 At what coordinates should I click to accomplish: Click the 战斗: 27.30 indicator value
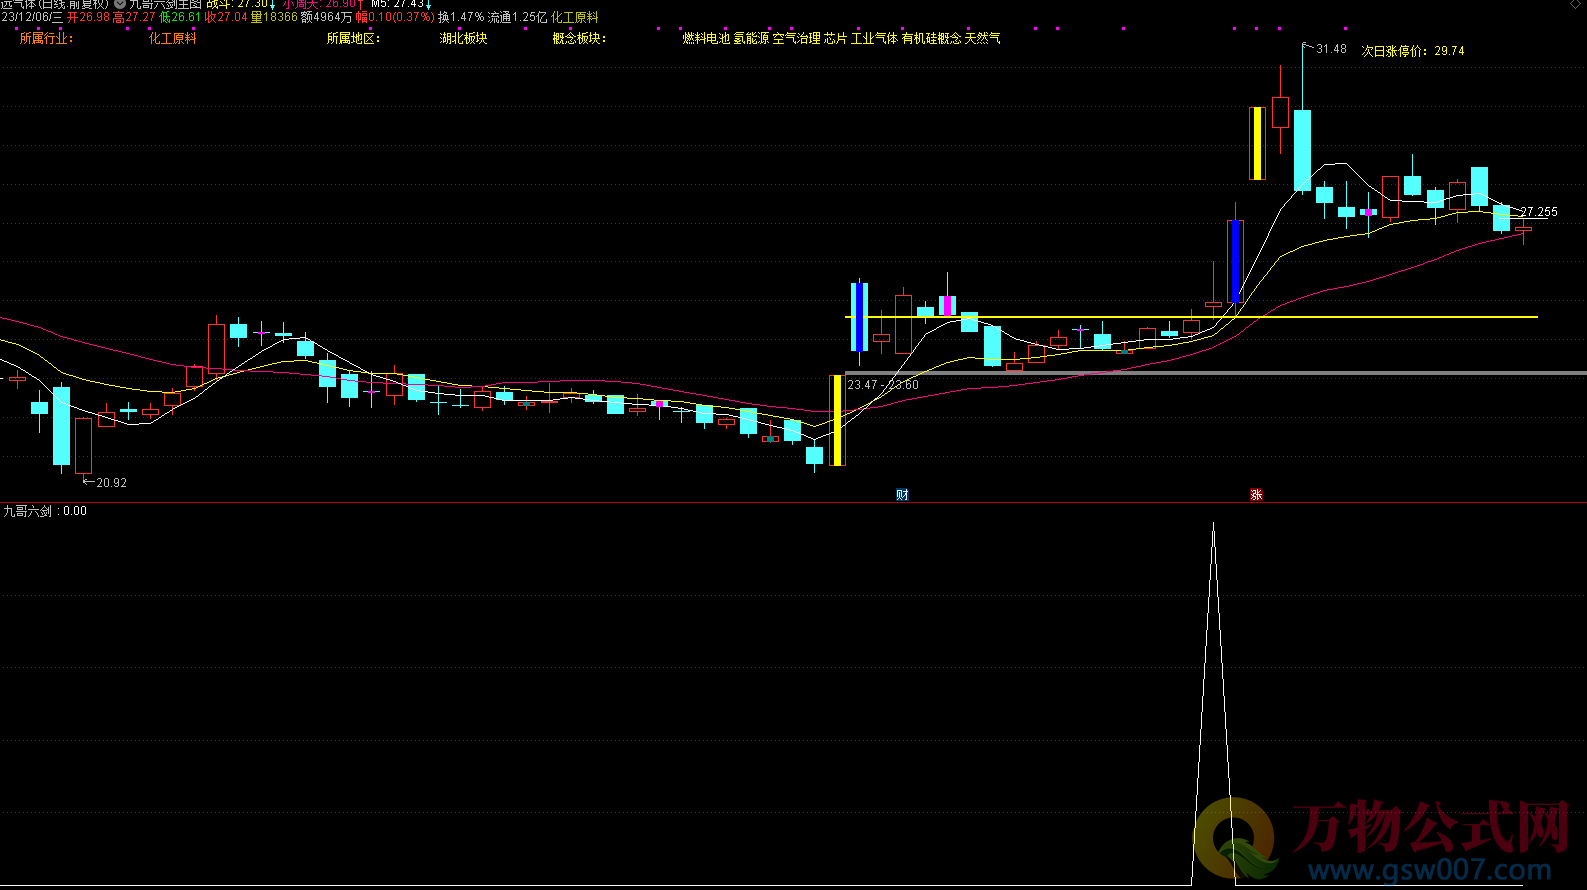[237, 4]
